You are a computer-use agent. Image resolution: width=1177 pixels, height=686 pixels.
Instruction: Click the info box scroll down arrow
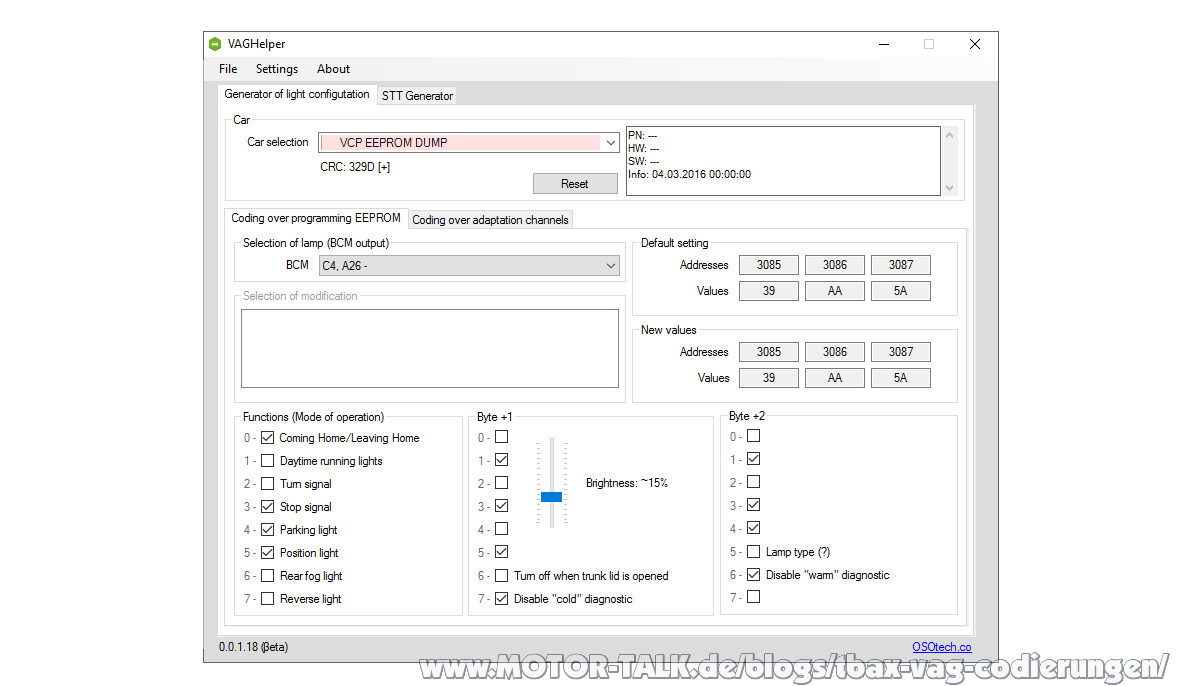click(950, 188)
